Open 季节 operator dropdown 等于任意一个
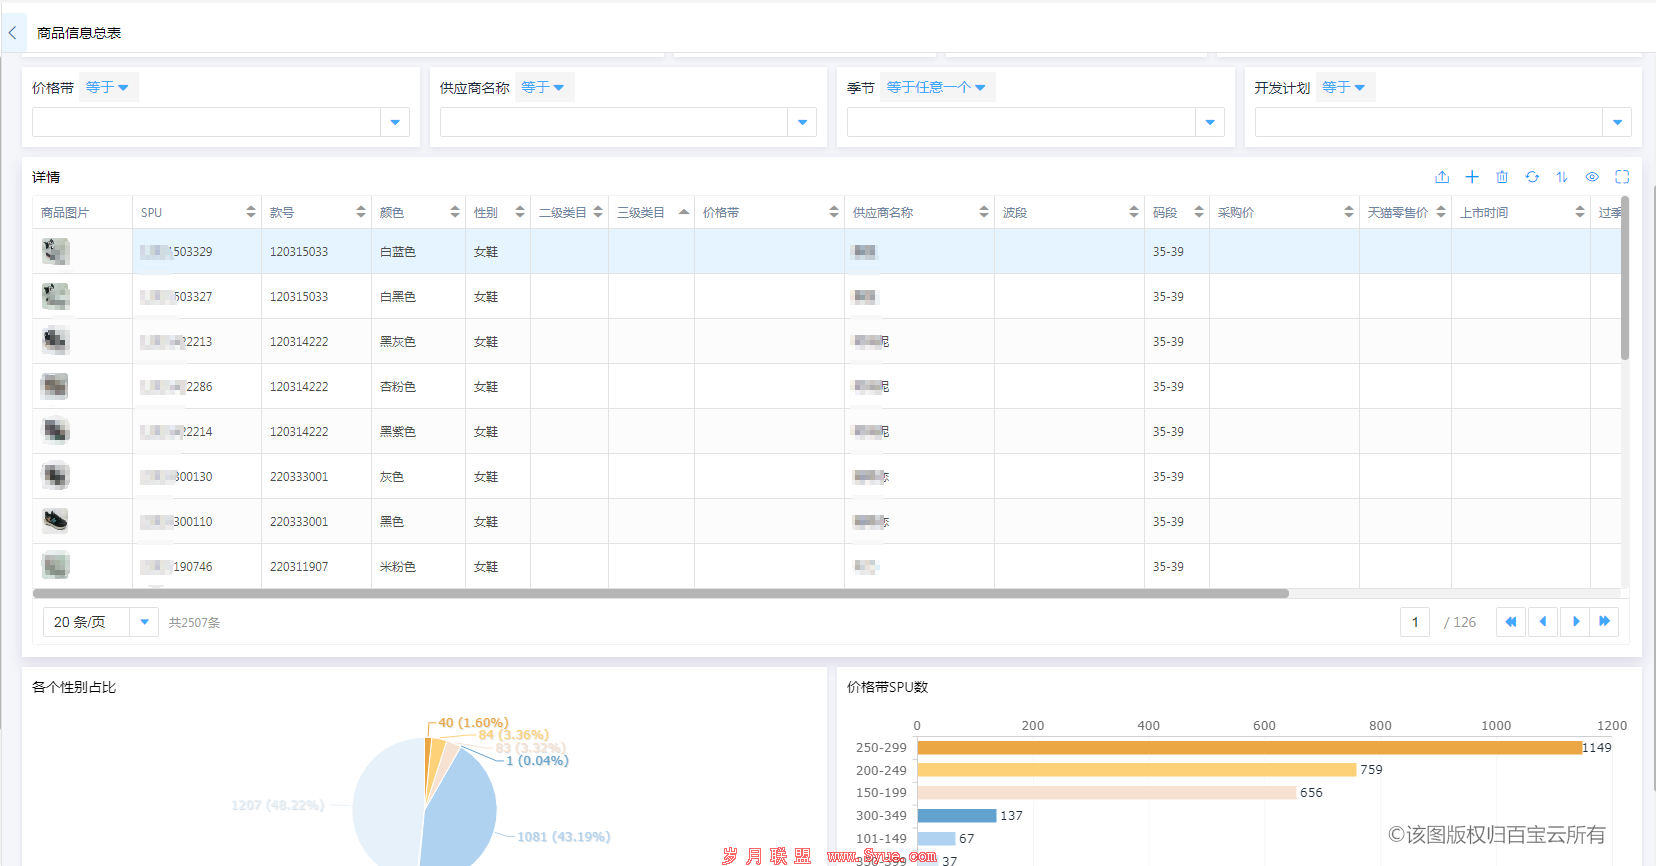This screenshot has width=1656, height=866. click(936, 88)
